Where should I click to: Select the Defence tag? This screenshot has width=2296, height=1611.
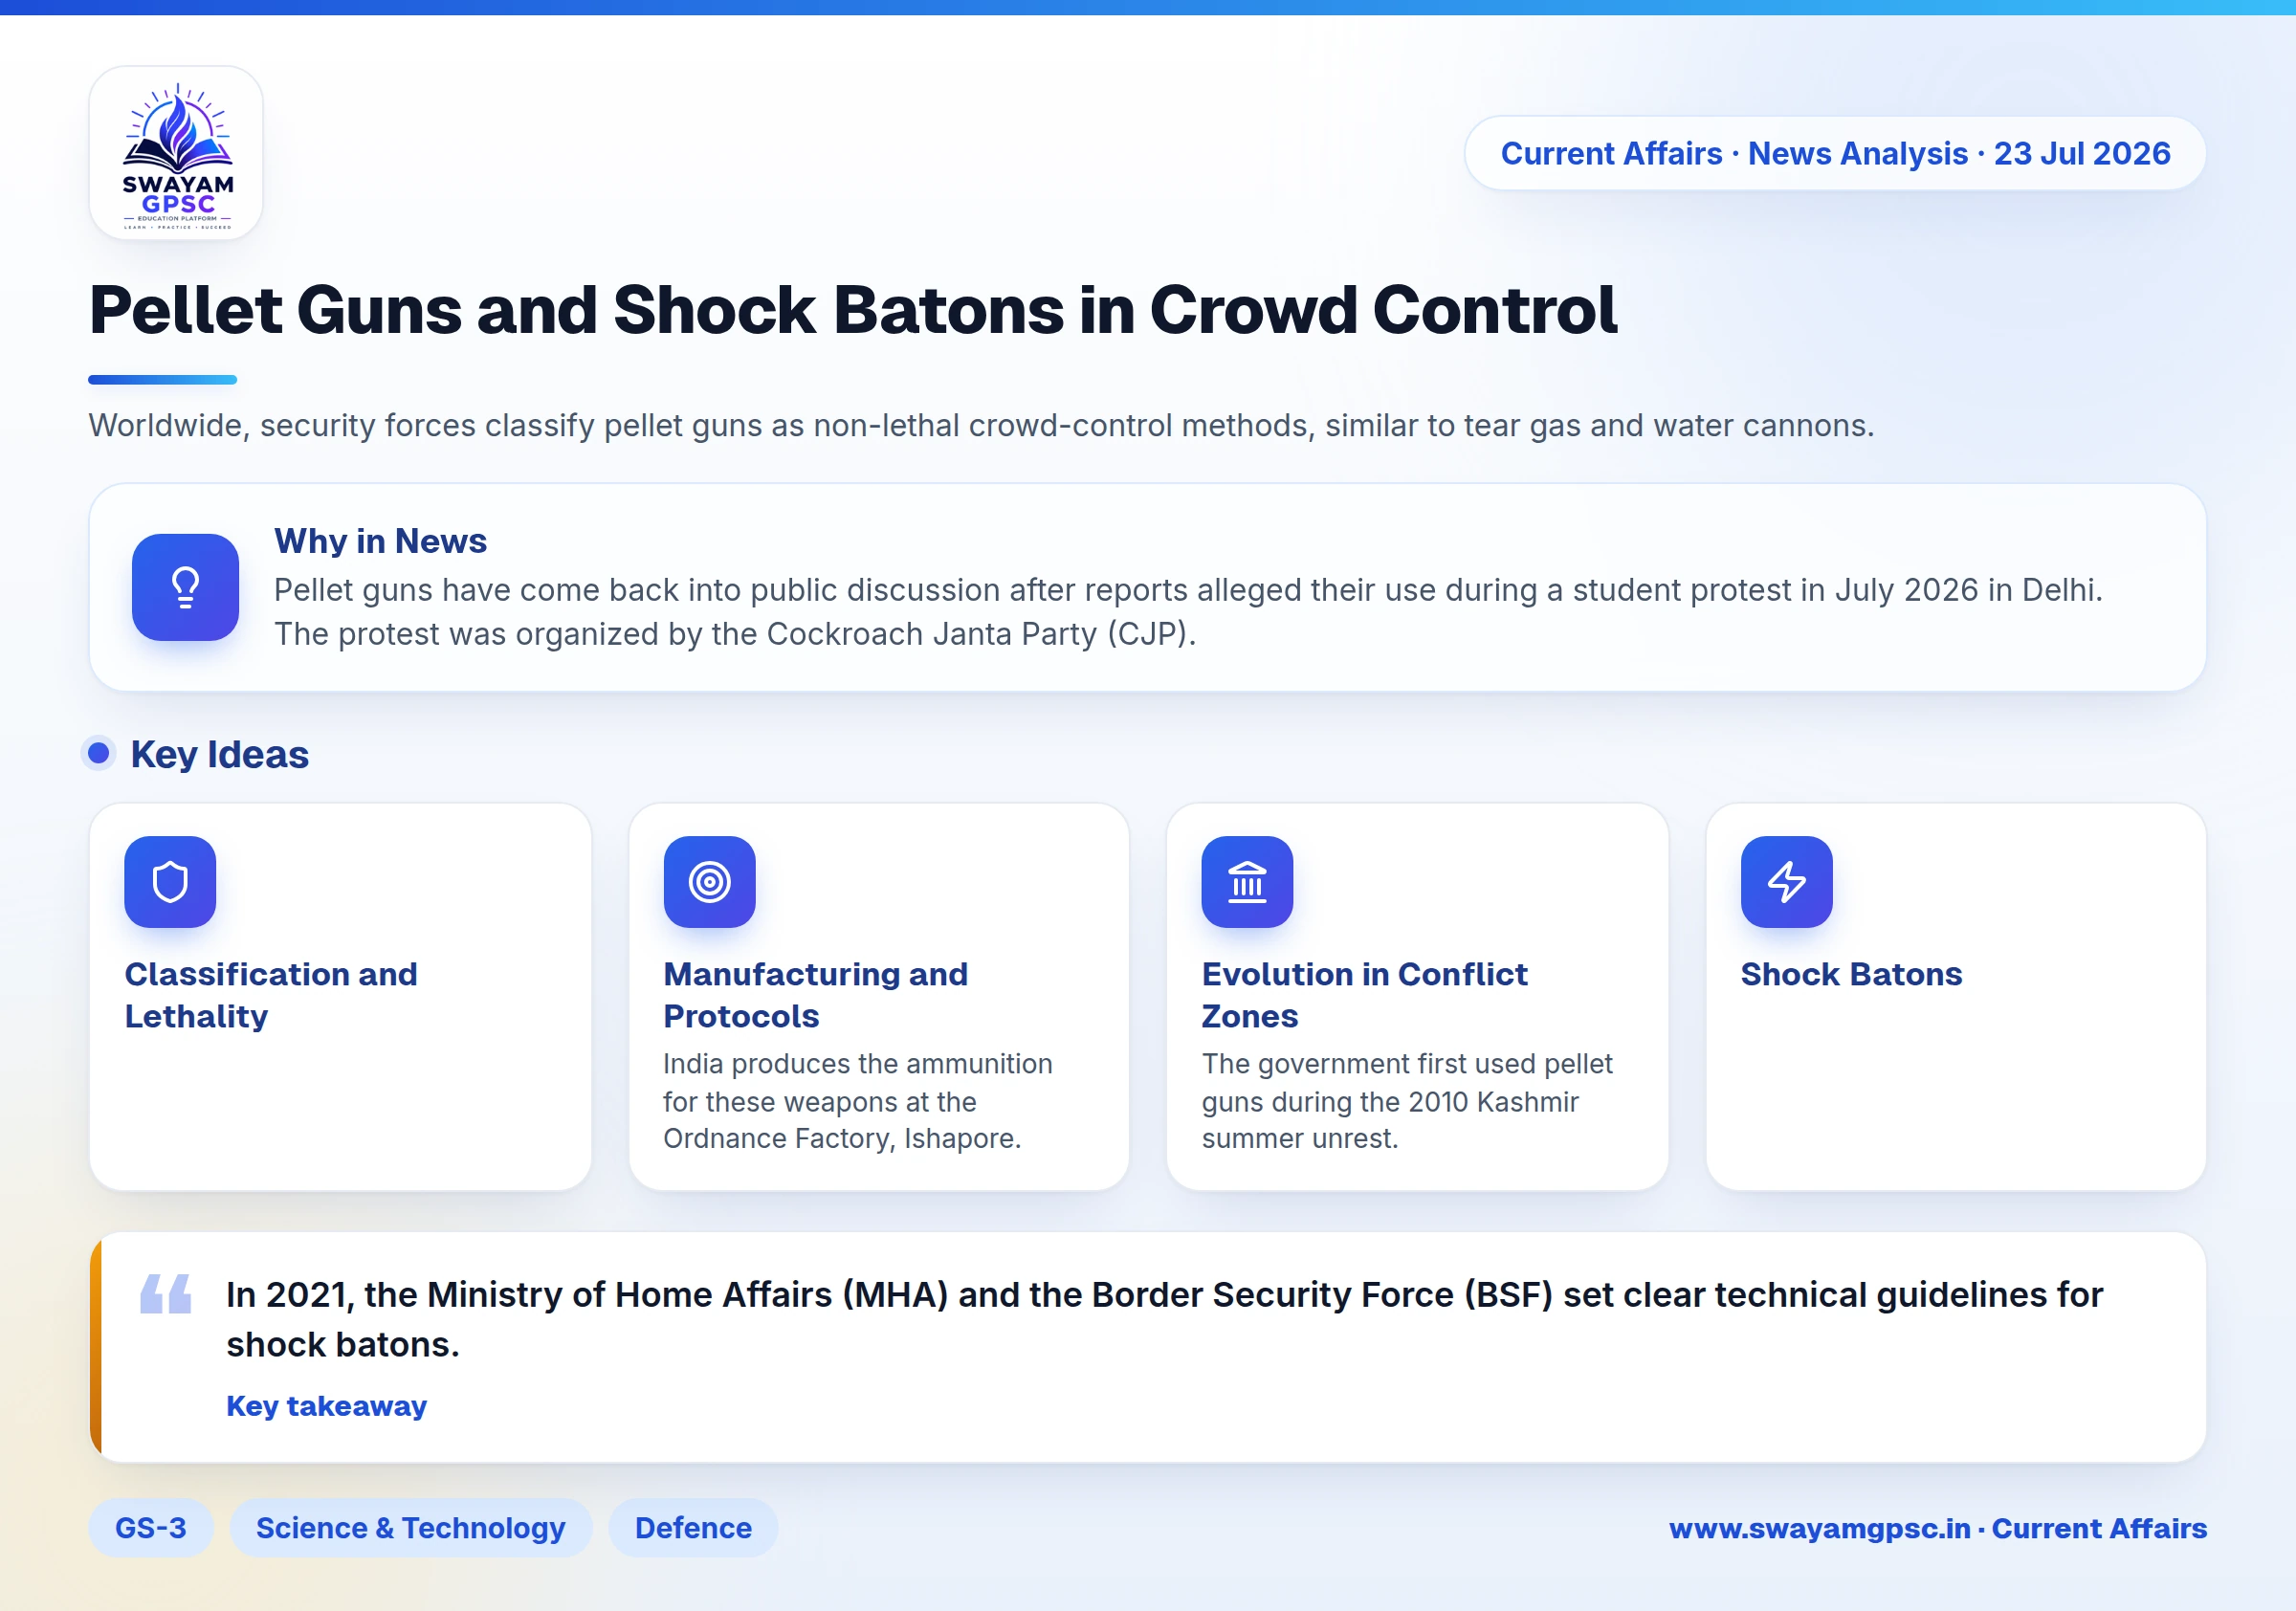693,1528
